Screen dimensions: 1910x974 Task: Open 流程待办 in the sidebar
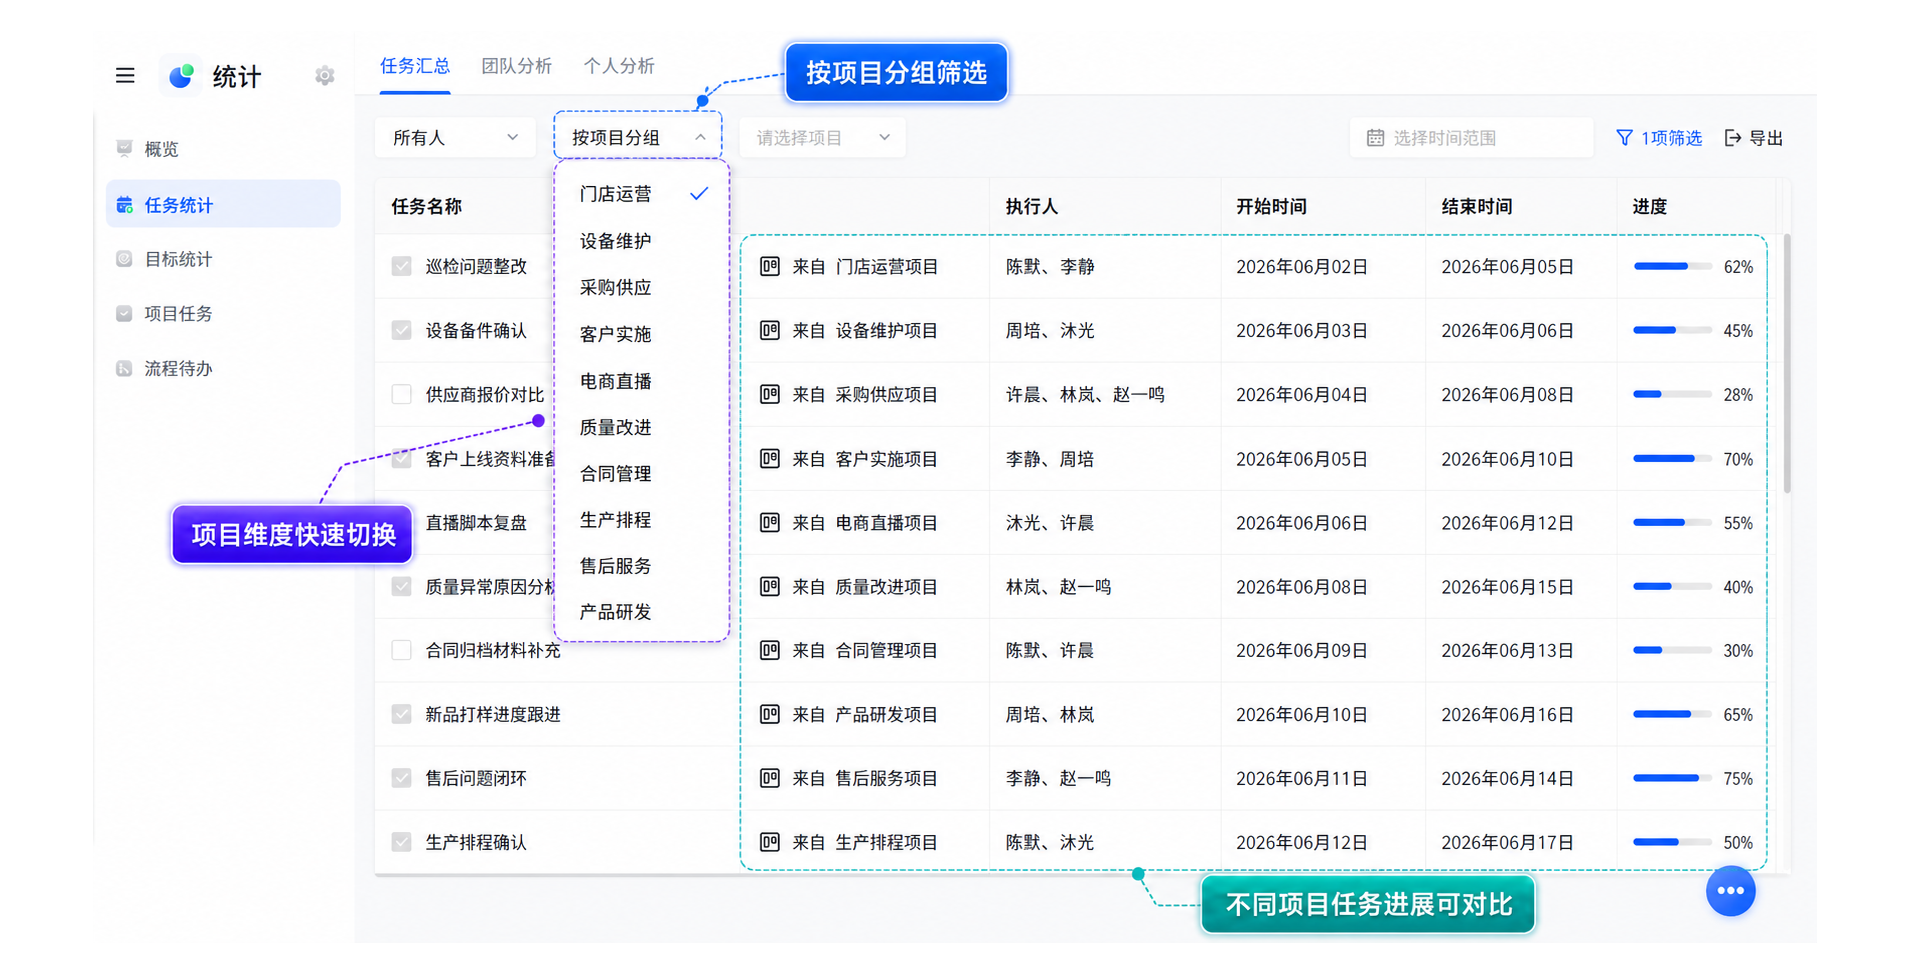pyautogui.click(x=223, y=369)
